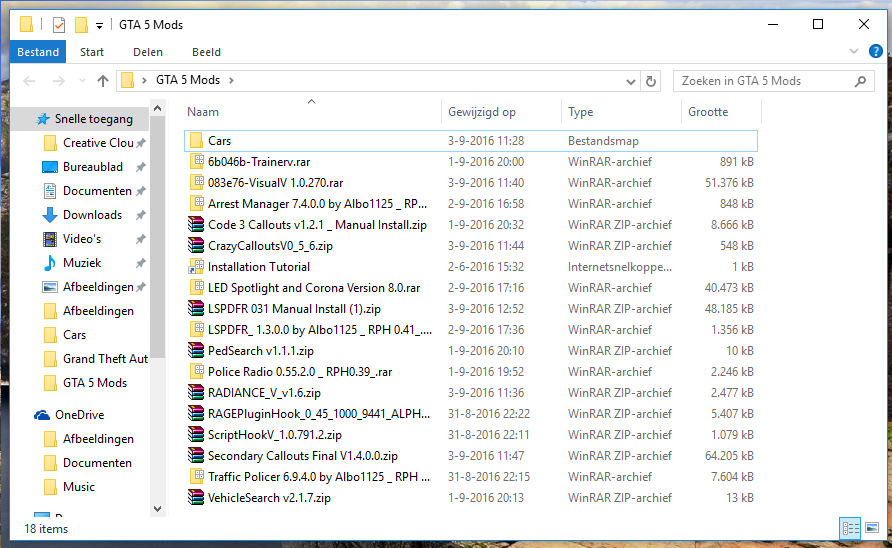Image resolution: width=892 pixels, height=548 pixels.
Task: Select Arrest Manager 7.4.0.0 archive icon
Action: 196,204
